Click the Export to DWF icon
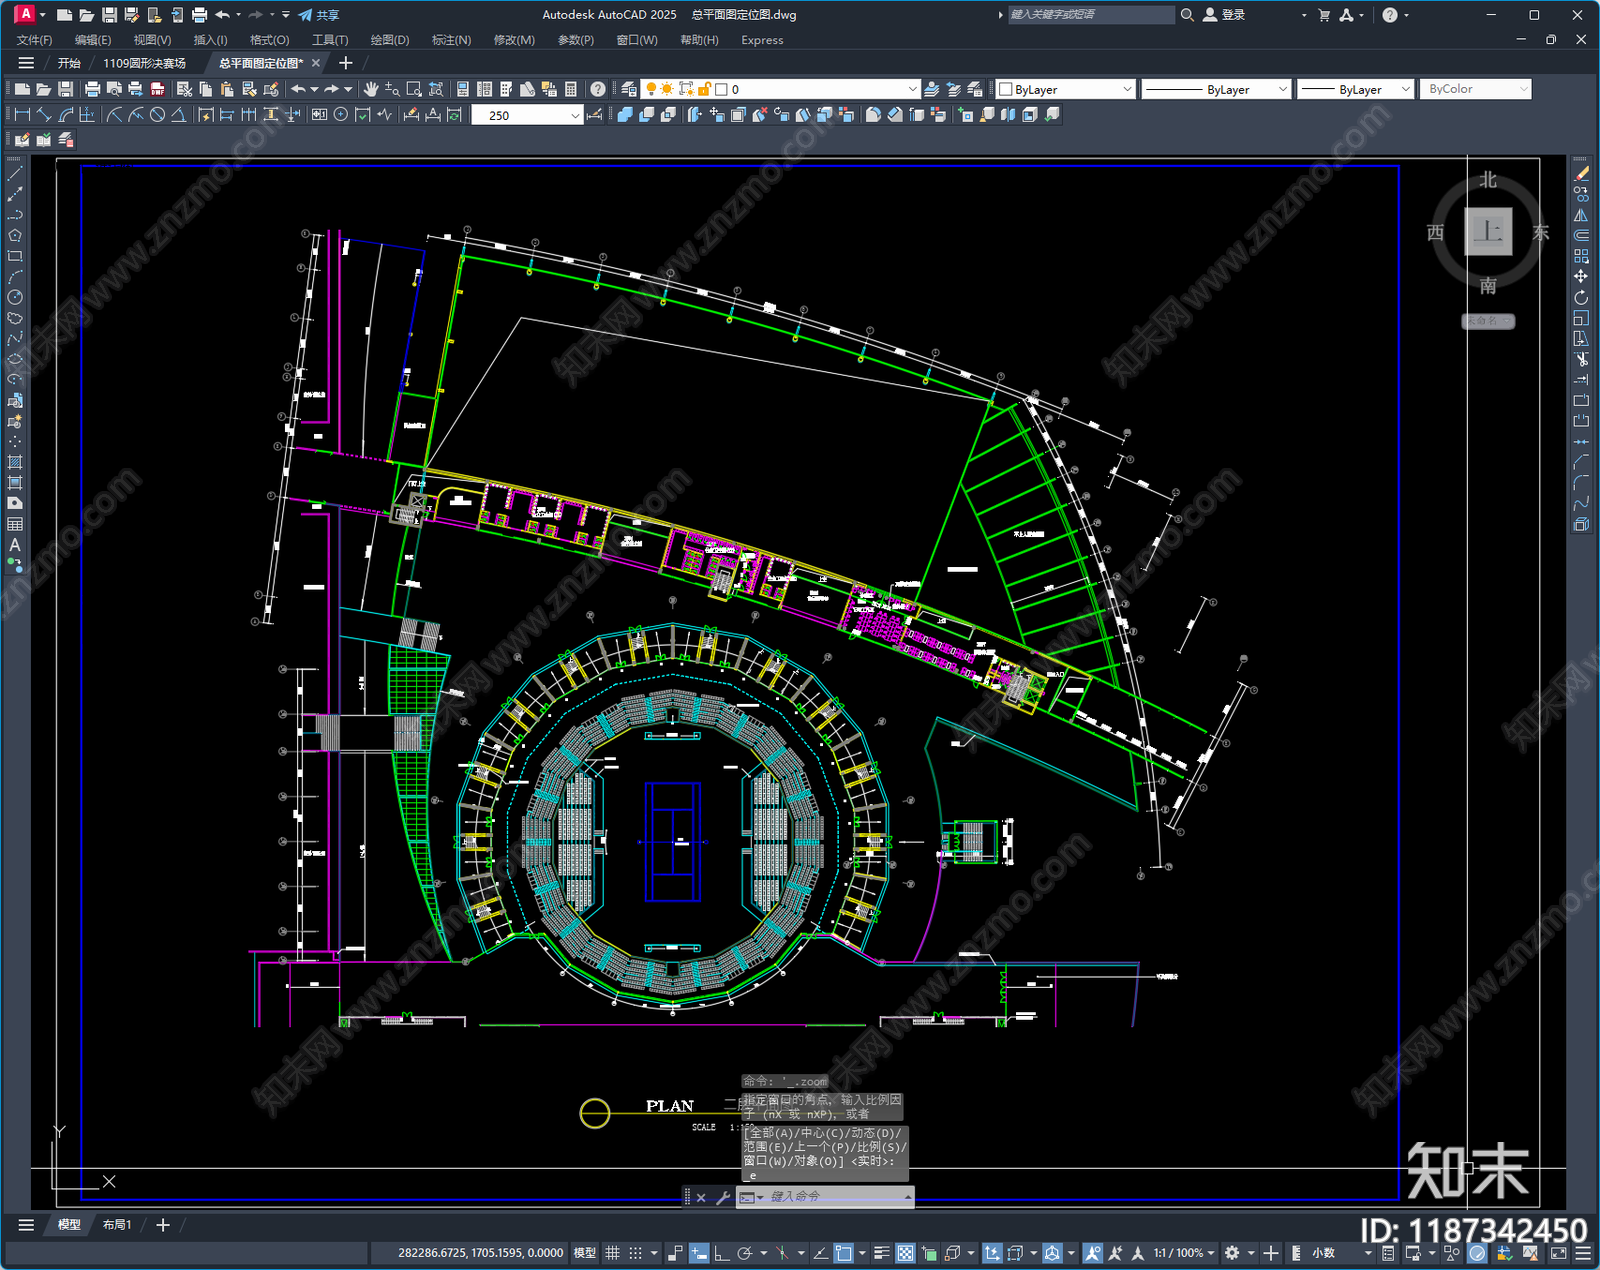 pyautogui.click(x=157, y=89)
